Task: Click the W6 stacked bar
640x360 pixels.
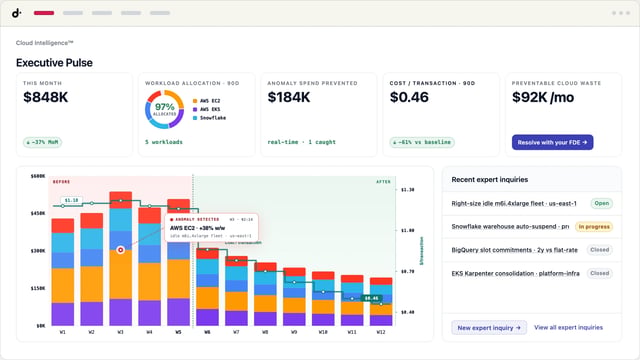Action: pyautogui.click(x=207, y=287)
